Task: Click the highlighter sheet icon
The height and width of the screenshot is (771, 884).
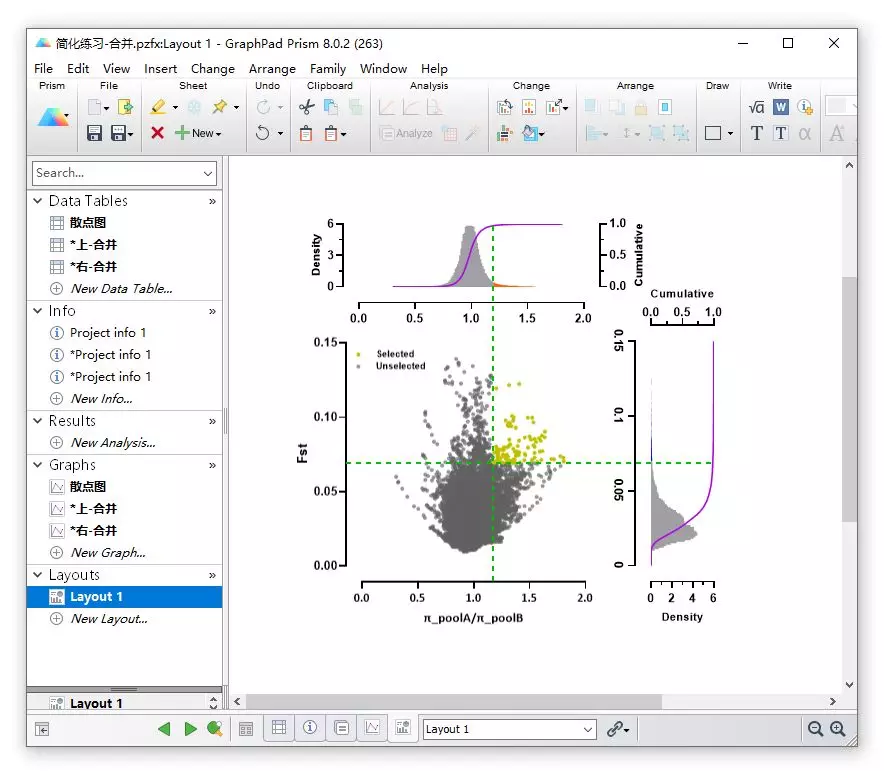Action: point(158,107)
